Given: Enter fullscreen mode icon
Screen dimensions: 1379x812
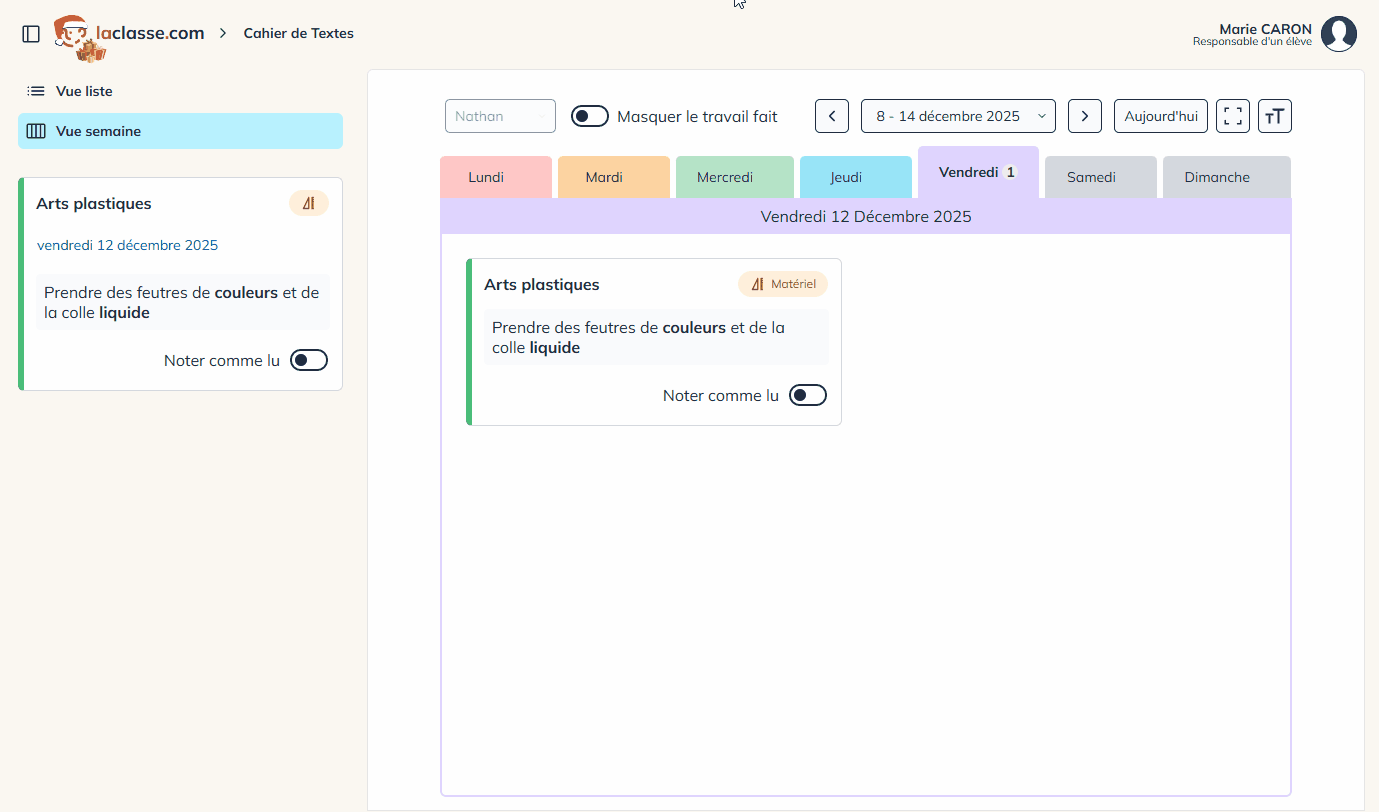Looking at the screenshot, I should (1233, 116).
